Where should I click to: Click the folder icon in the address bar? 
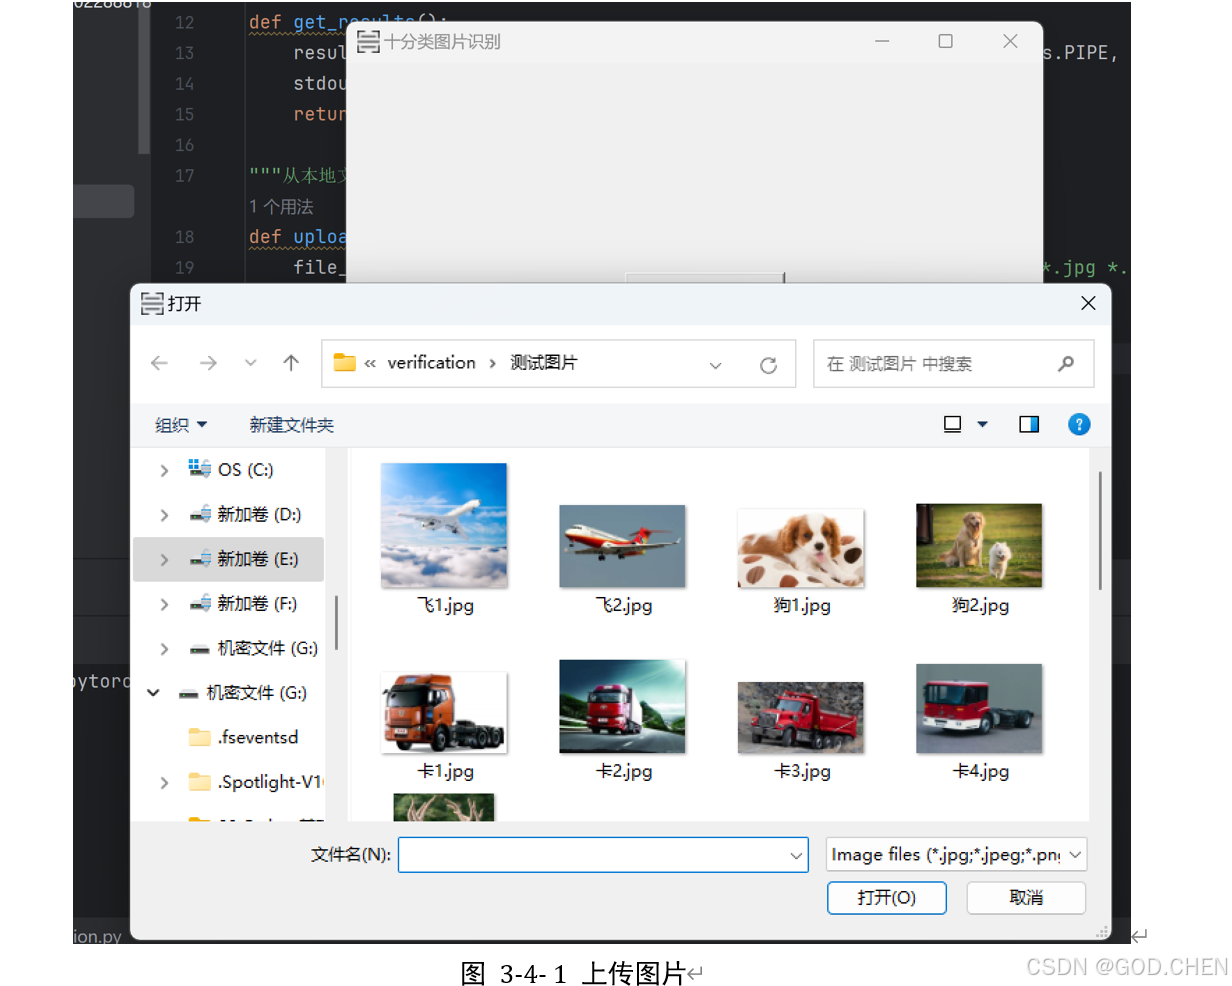[x=344, y=363]
